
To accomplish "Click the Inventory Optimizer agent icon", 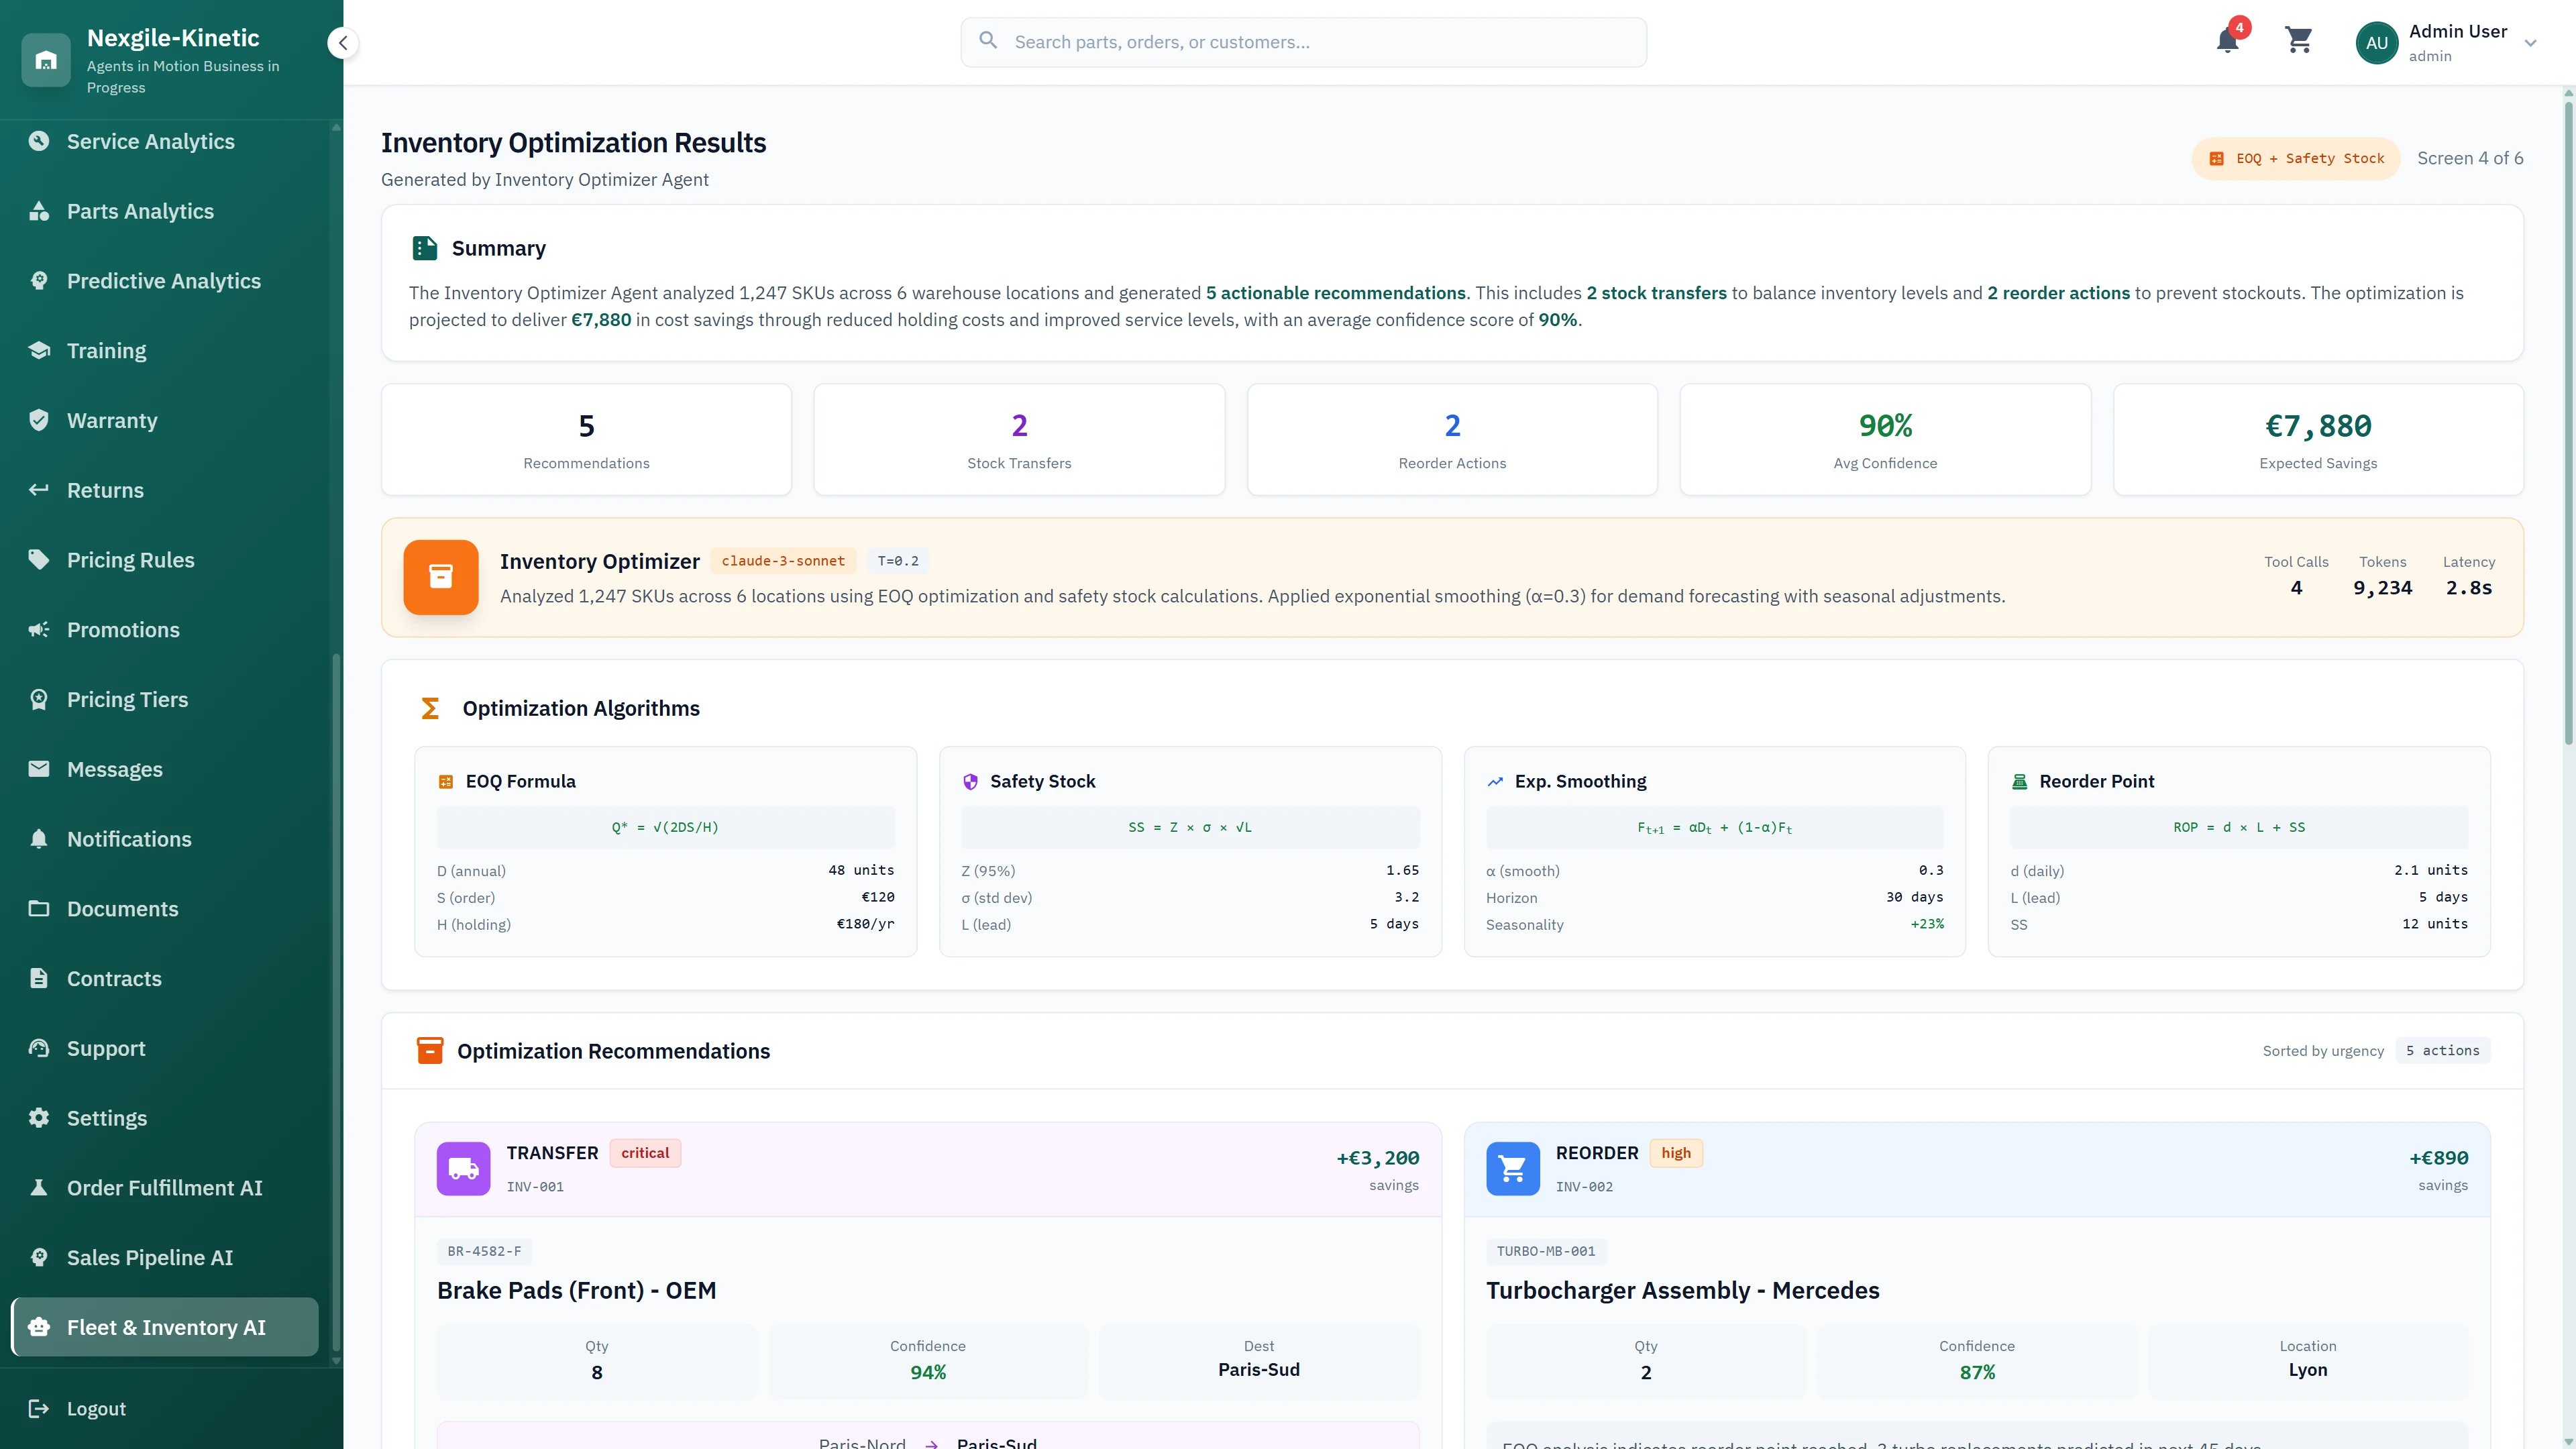I will point(440,577).
